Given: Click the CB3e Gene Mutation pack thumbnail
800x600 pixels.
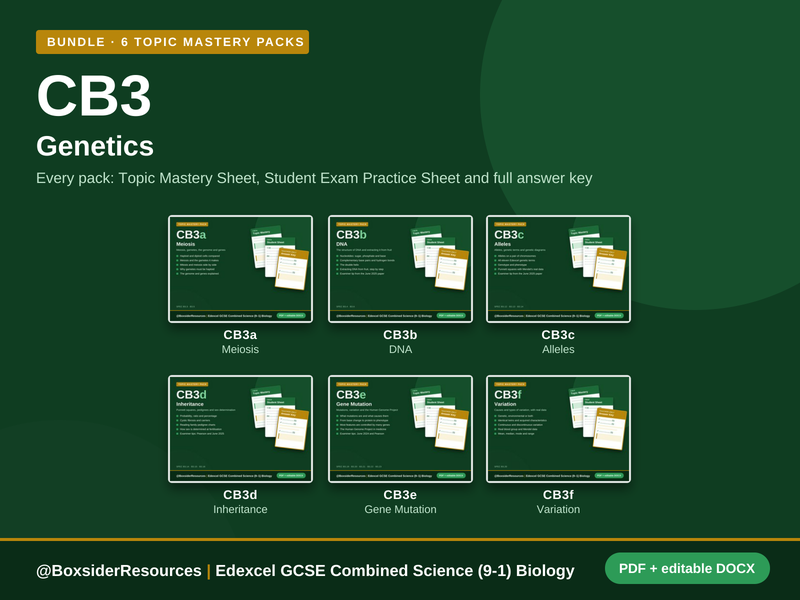Looking at the screenshot, I should click(401, 429).
